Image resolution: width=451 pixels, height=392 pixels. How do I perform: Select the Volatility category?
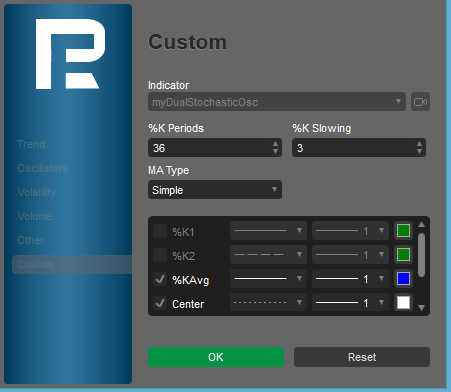[37, 192]
